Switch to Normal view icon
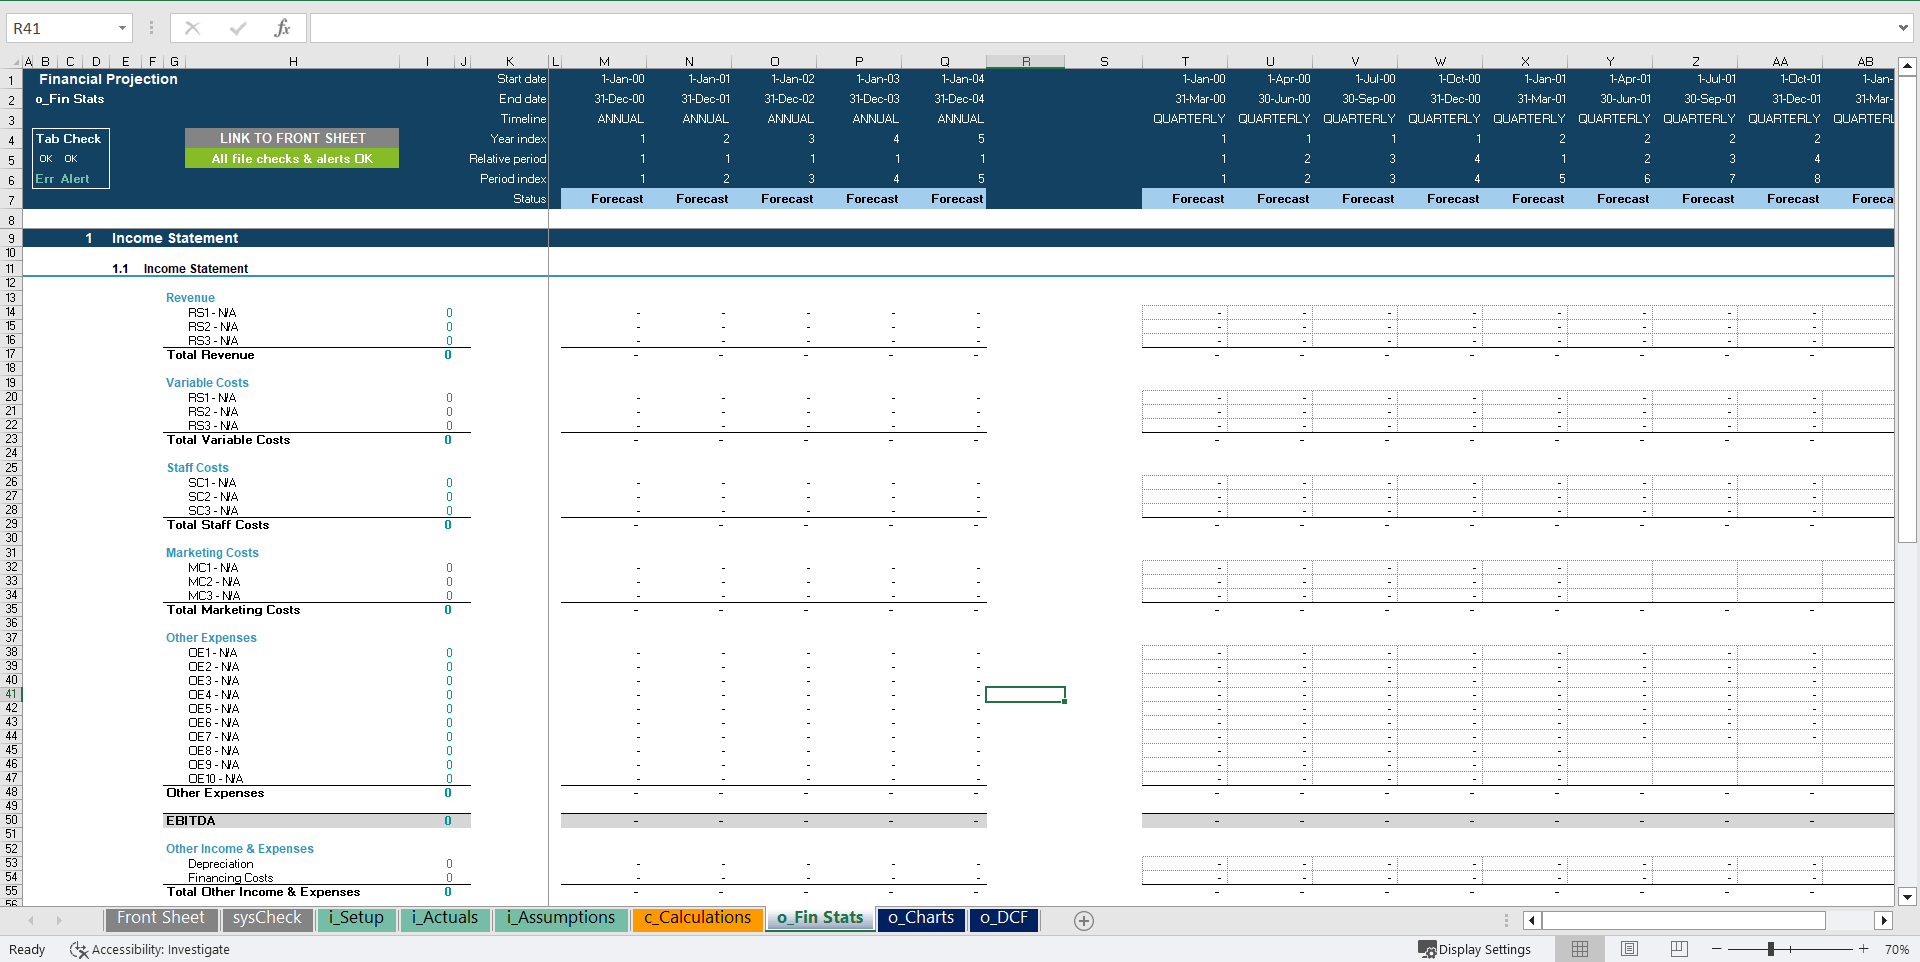1920x962 pixels. tap(1580, 949)
